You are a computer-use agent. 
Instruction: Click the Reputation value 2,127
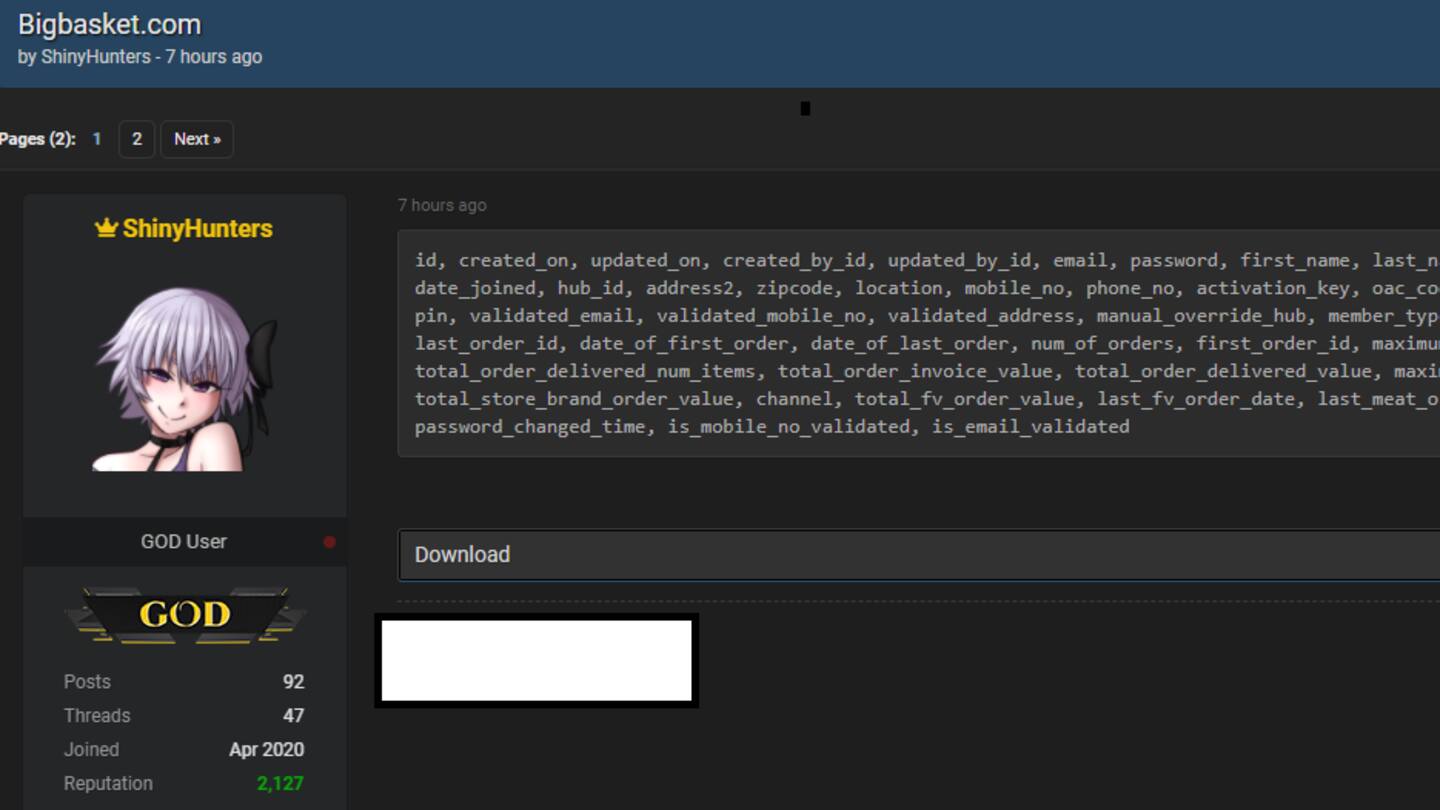click(x=280, y=784)
